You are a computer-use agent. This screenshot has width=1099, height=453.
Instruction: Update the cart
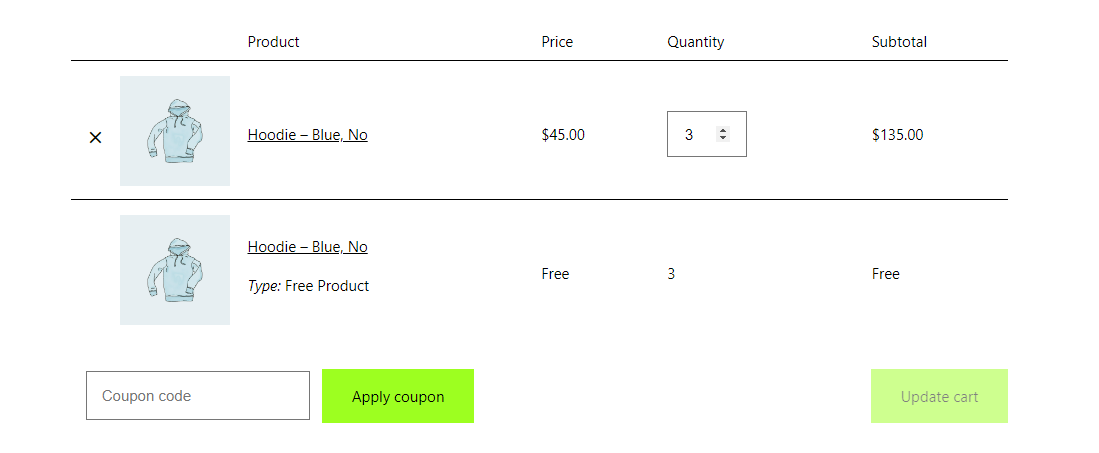click(x=939, y=396)
